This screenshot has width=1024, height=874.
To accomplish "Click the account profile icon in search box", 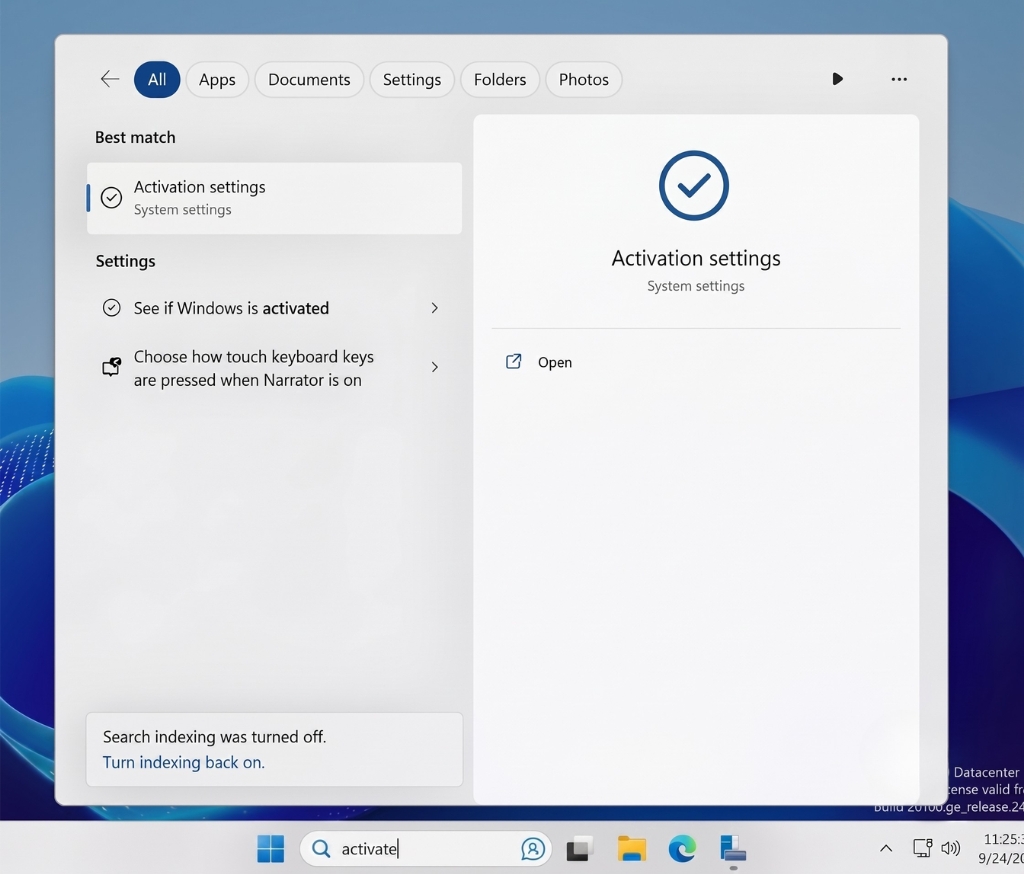I will click(533, 849).
